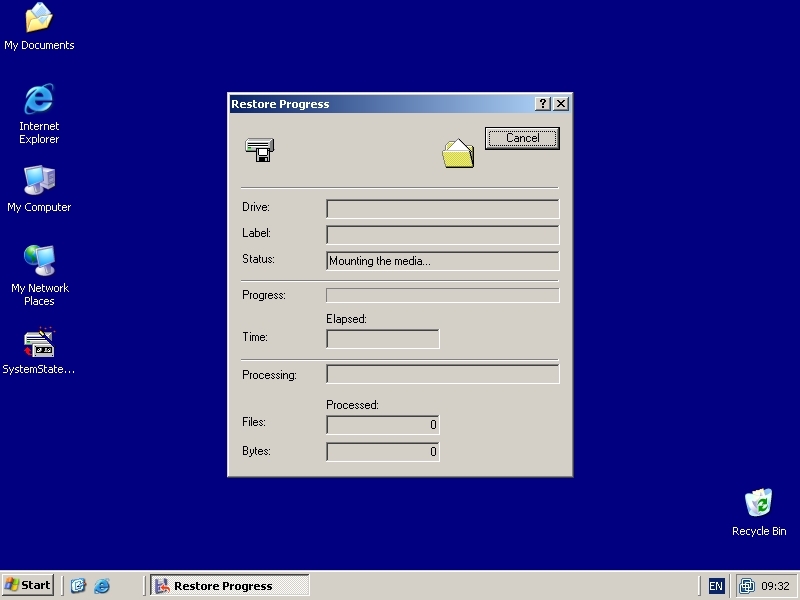Click the network tray icon

tap(747, 586)
